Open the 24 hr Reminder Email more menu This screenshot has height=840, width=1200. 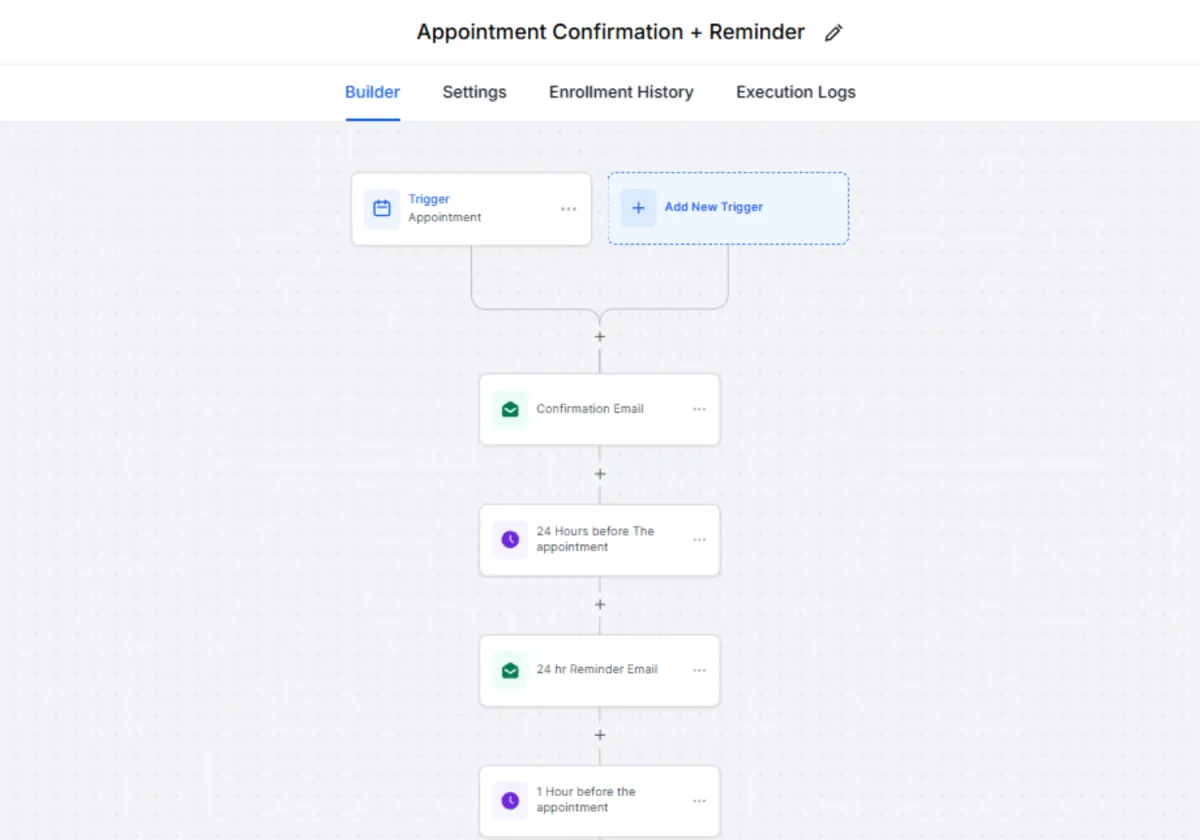pos(699,670)
